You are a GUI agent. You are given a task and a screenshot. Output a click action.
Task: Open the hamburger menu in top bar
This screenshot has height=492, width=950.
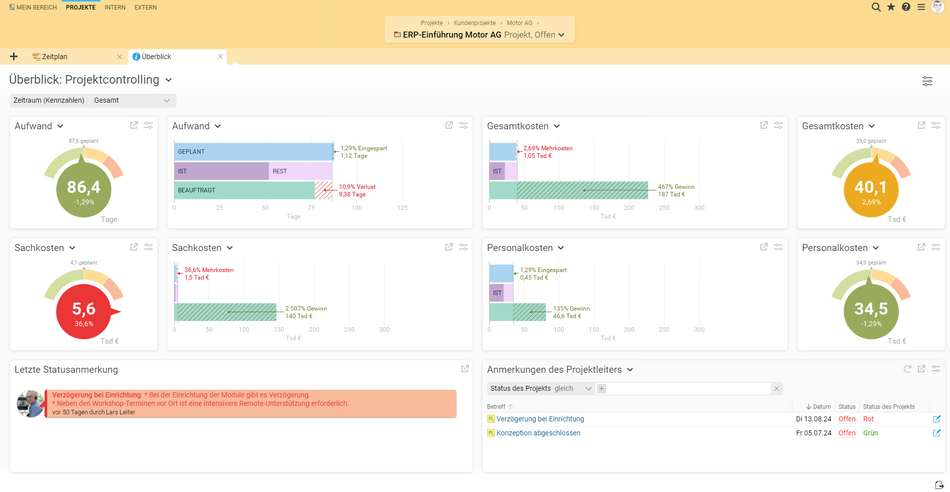(921, 7)
